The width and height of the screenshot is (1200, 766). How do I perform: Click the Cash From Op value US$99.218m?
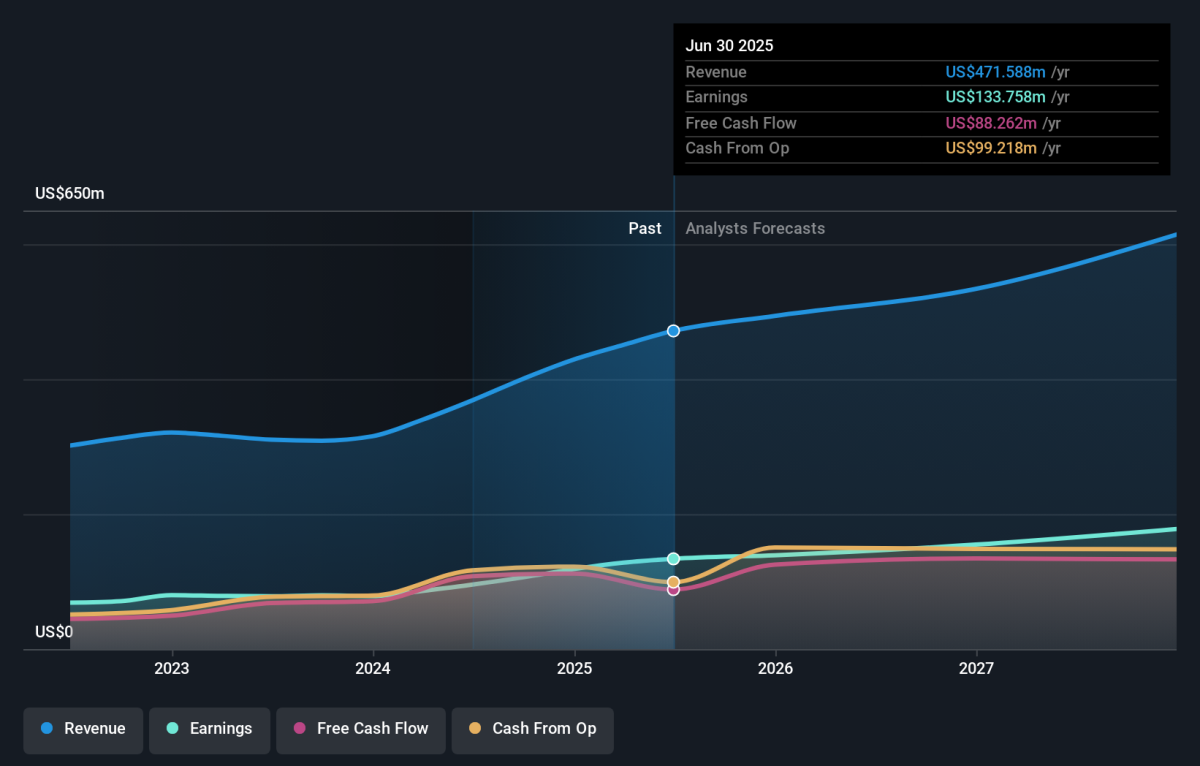995,148
